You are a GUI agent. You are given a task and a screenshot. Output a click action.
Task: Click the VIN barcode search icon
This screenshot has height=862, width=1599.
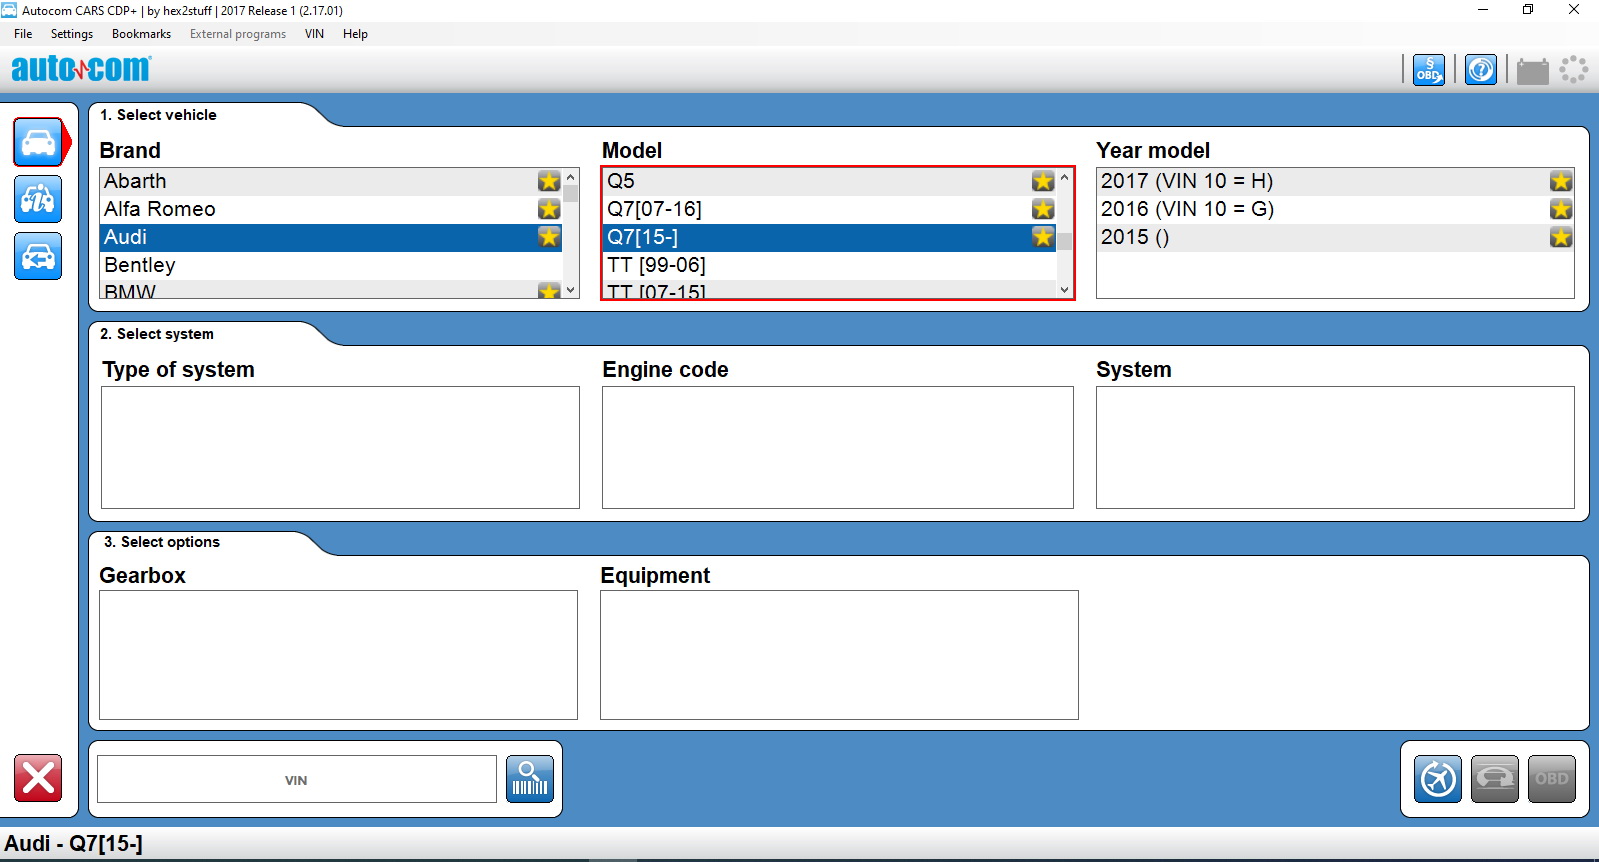pos(529,778)
